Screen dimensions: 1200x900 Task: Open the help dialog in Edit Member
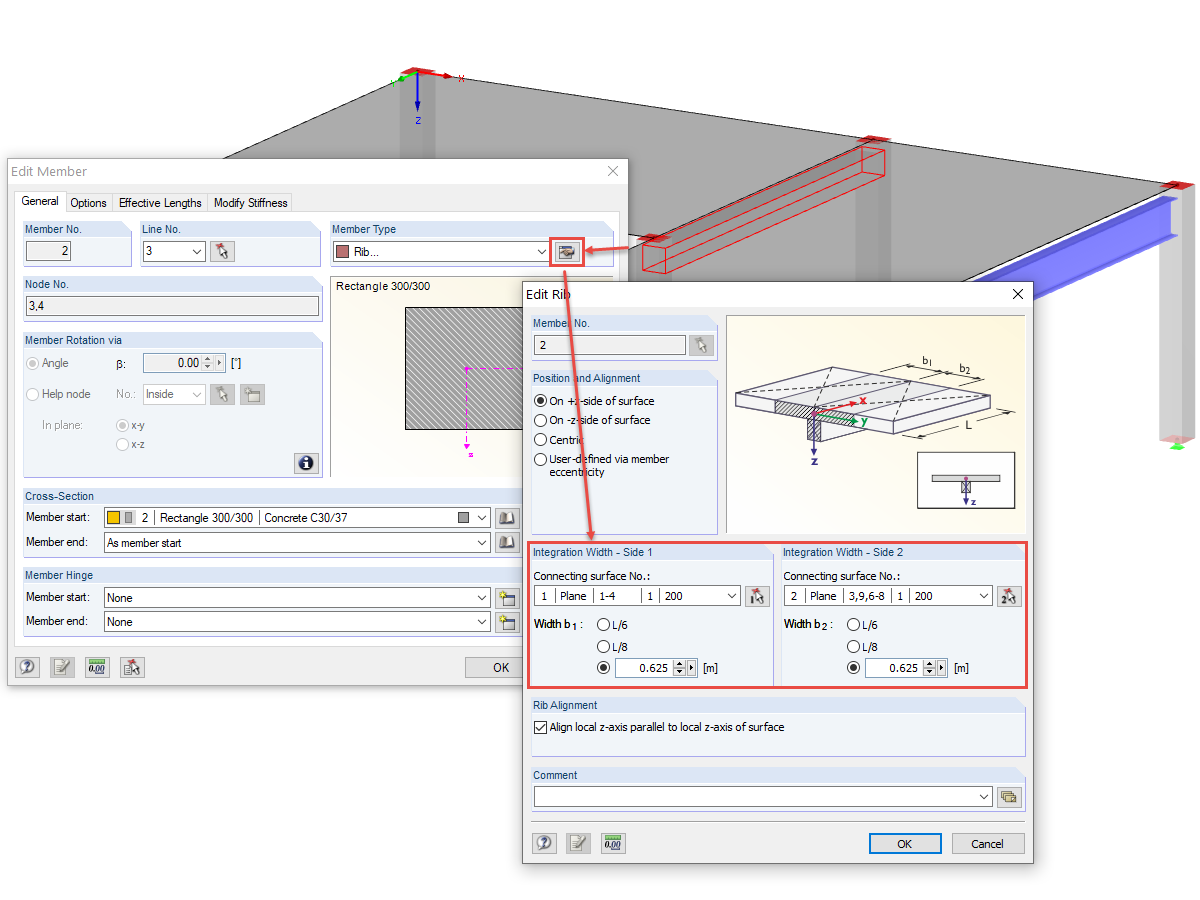tap(27, 666)
